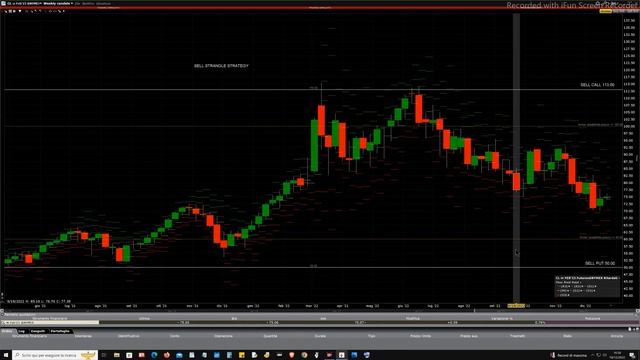Viewport: 640px width, 360px height.
Task: Click the Posizione column header
Action: coord(592,318)
